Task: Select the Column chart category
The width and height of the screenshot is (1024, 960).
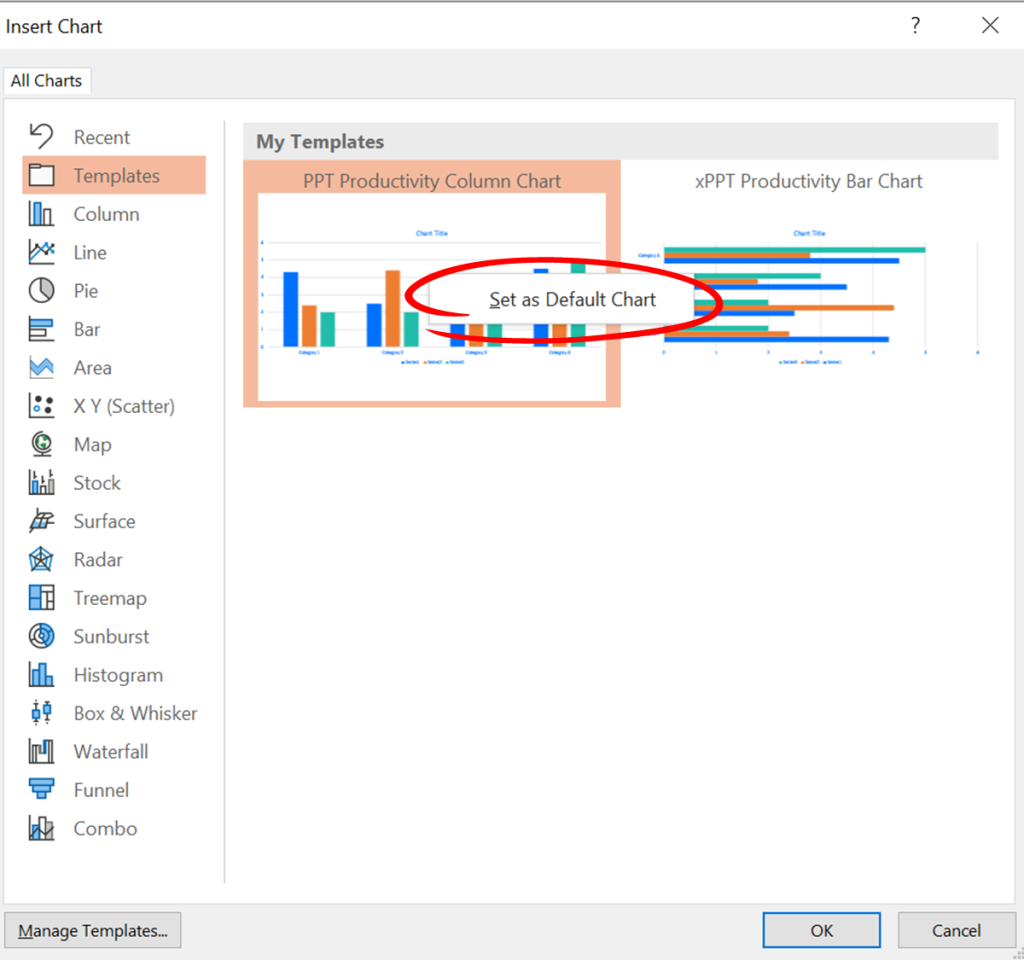Action: [x=106, y=214]
